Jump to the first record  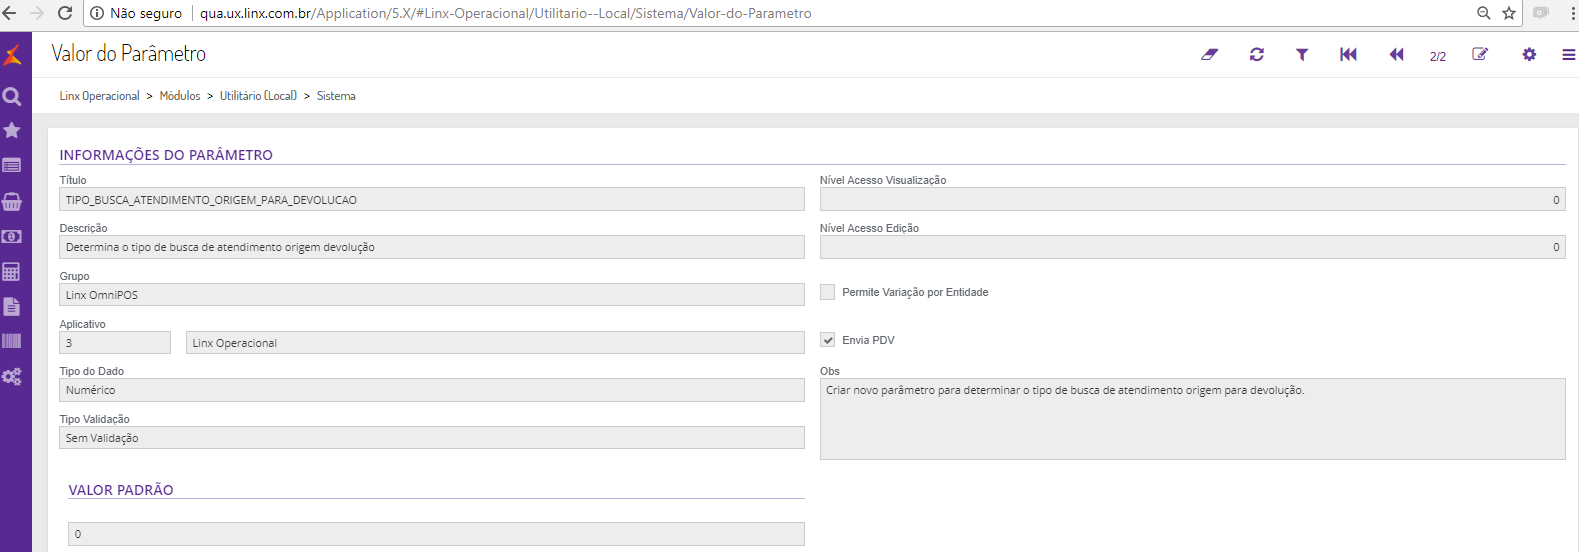tap(1348, 54)
